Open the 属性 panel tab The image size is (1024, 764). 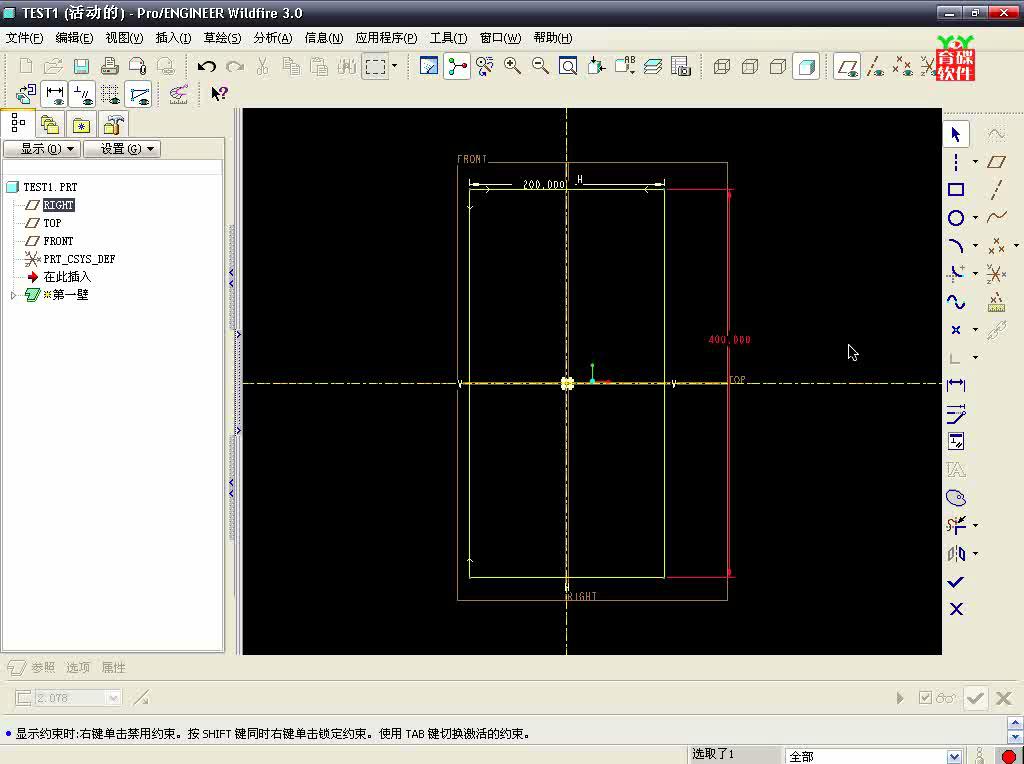(113, 667)
